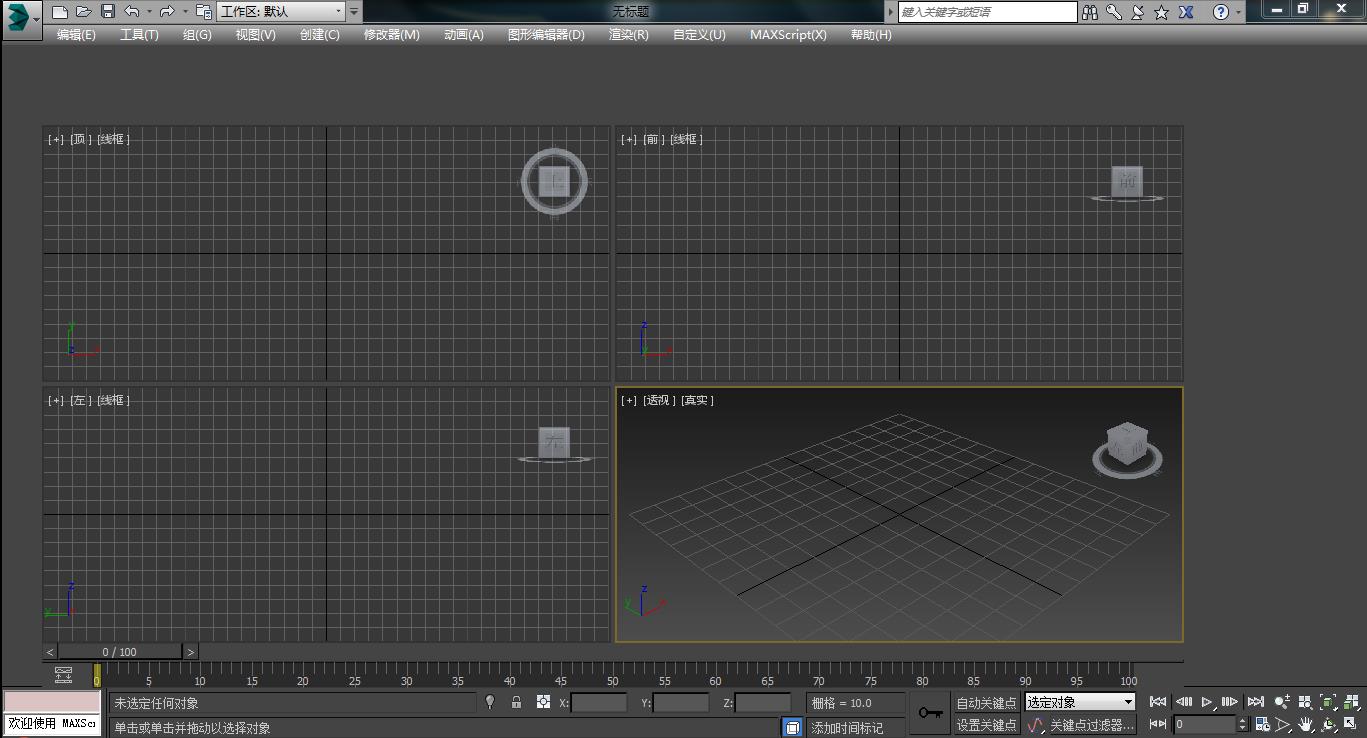Click the Play Animation button
The image size is (1367, 738).
(x=1207, y=702)
